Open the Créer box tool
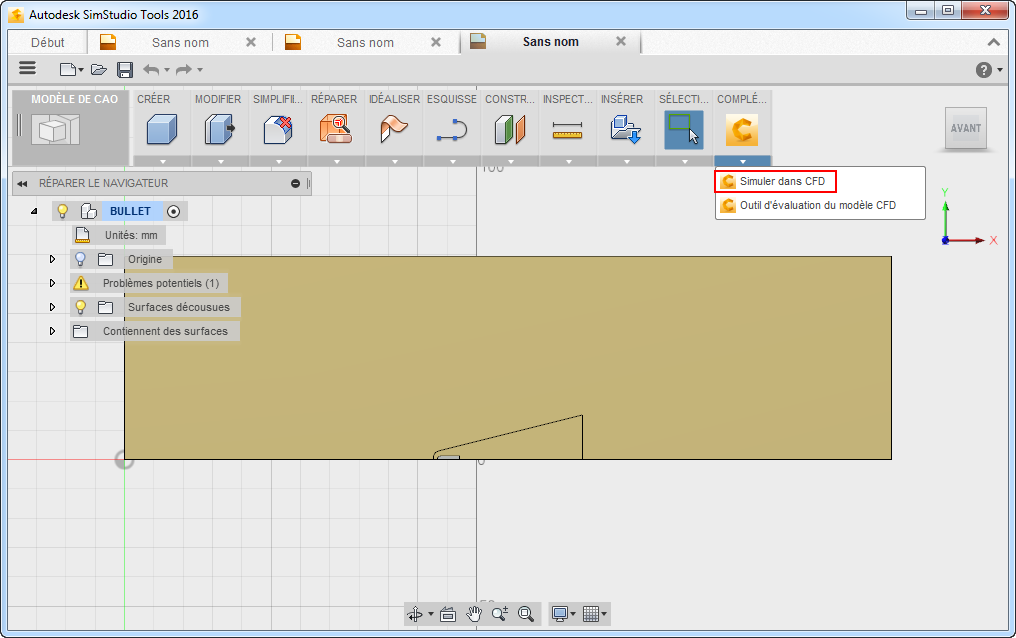The width and height of the screenshot is (1016, 638). 162,129
